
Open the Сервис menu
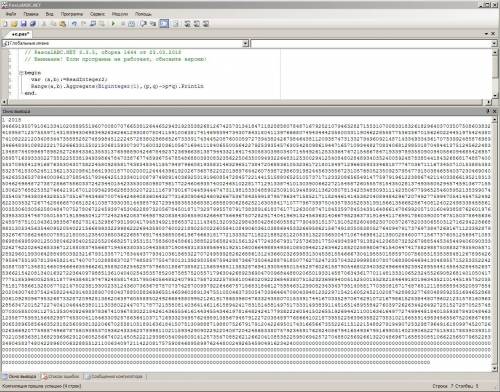(97, 14)
